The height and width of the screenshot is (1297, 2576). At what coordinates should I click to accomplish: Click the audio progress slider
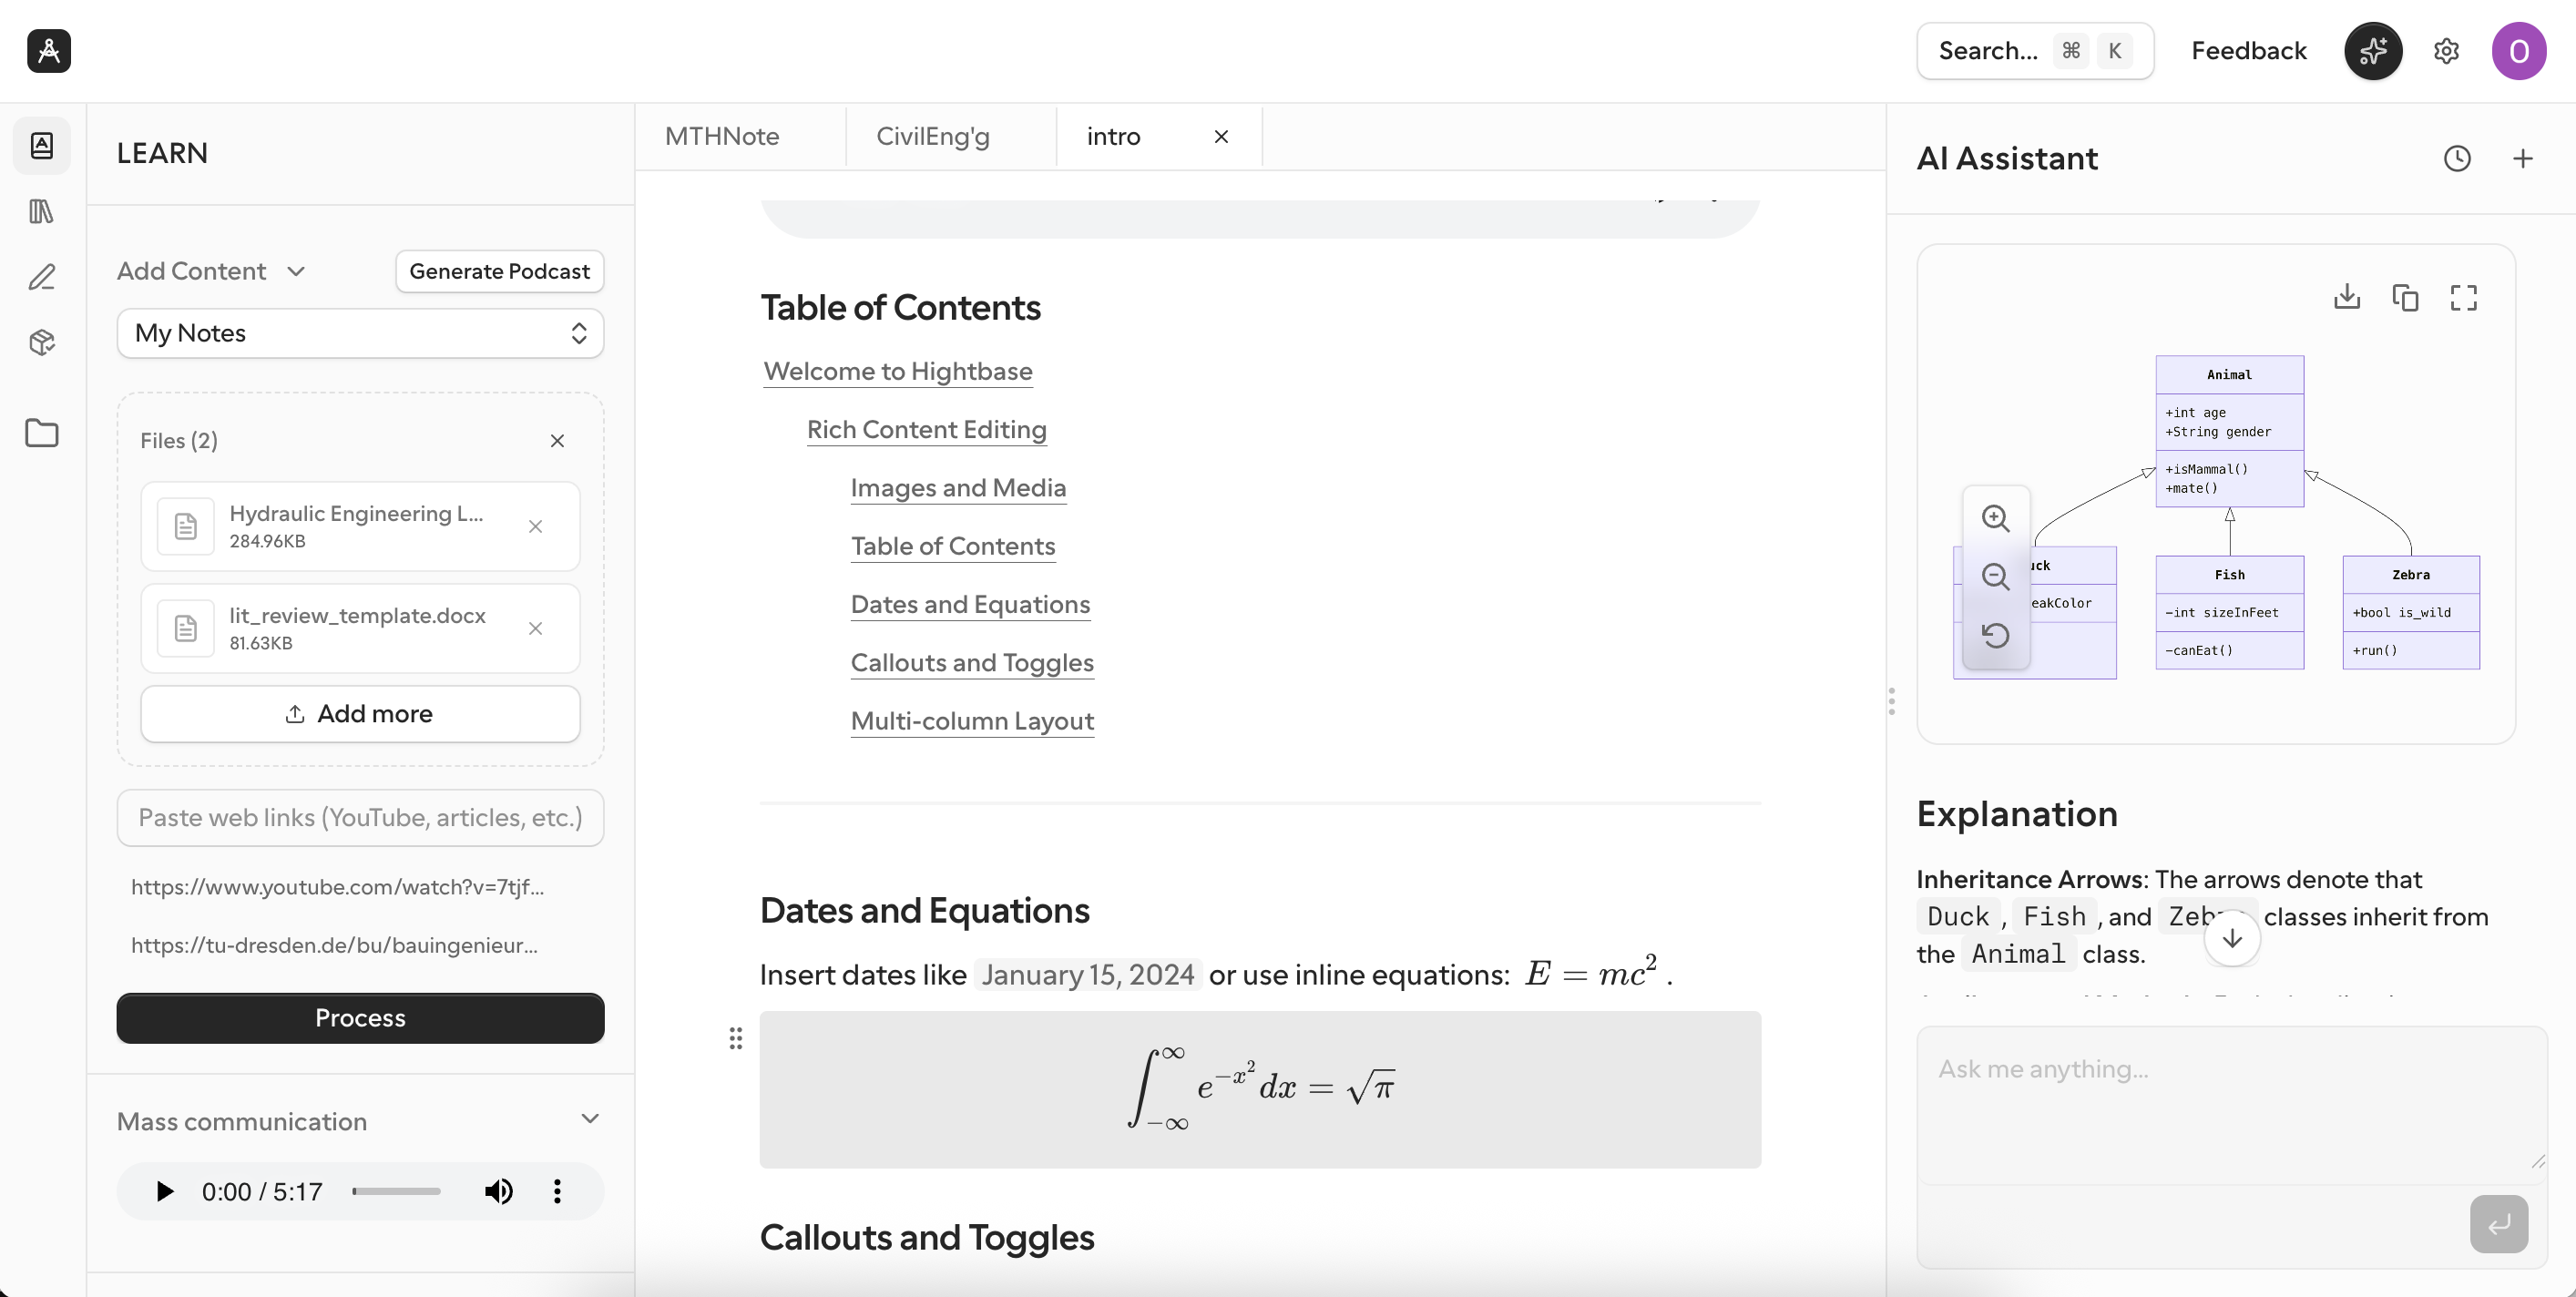396,1191
